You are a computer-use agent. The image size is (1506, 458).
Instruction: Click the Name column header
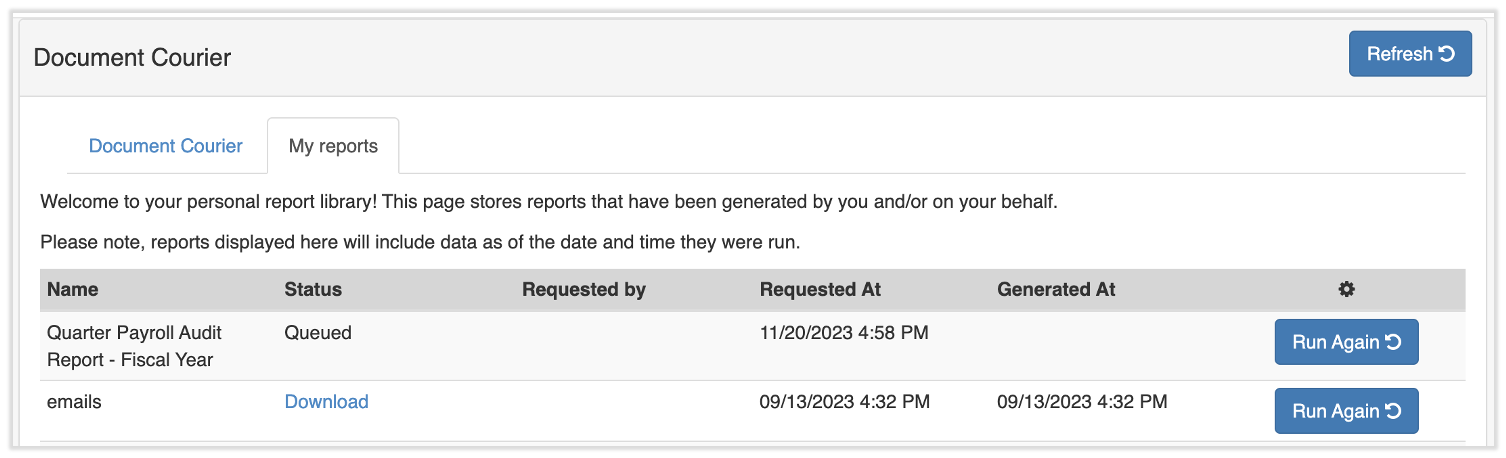[73, 290]
